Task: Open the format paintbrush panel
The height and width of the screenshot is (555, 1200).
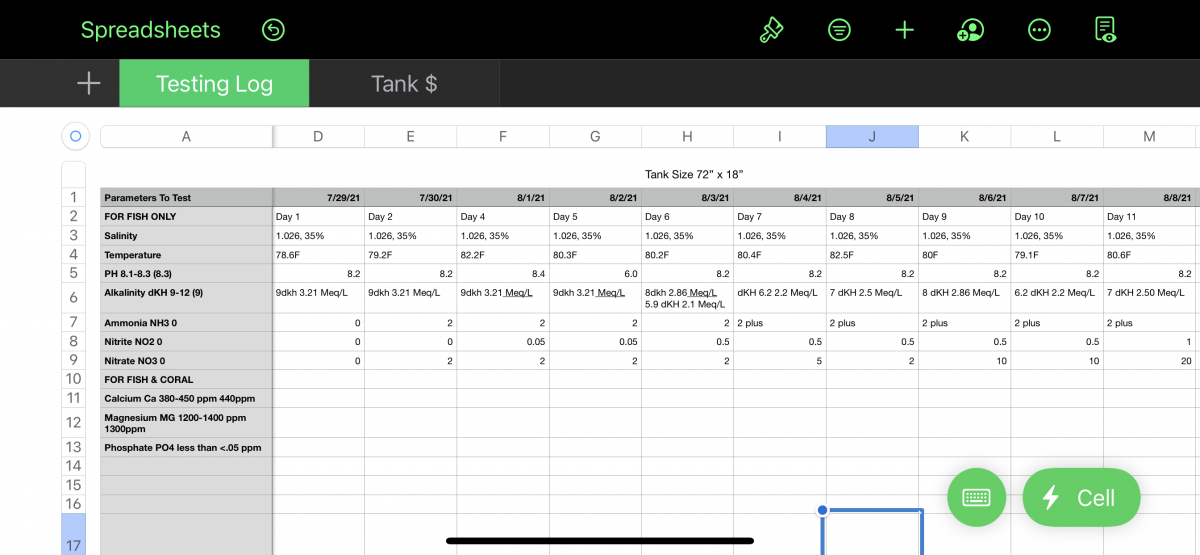Action: pyautogui.click(x=771, y=30)
